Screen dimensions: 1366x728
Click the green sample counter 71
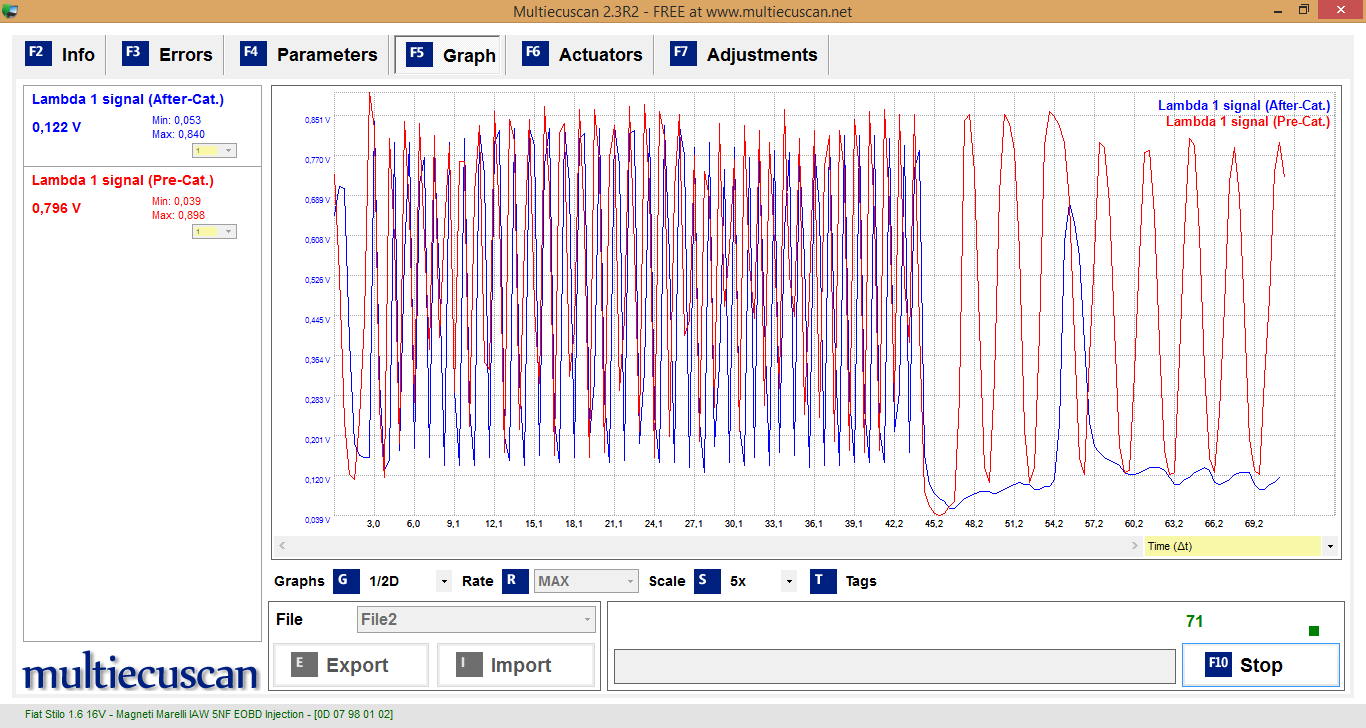point(1194,621)
